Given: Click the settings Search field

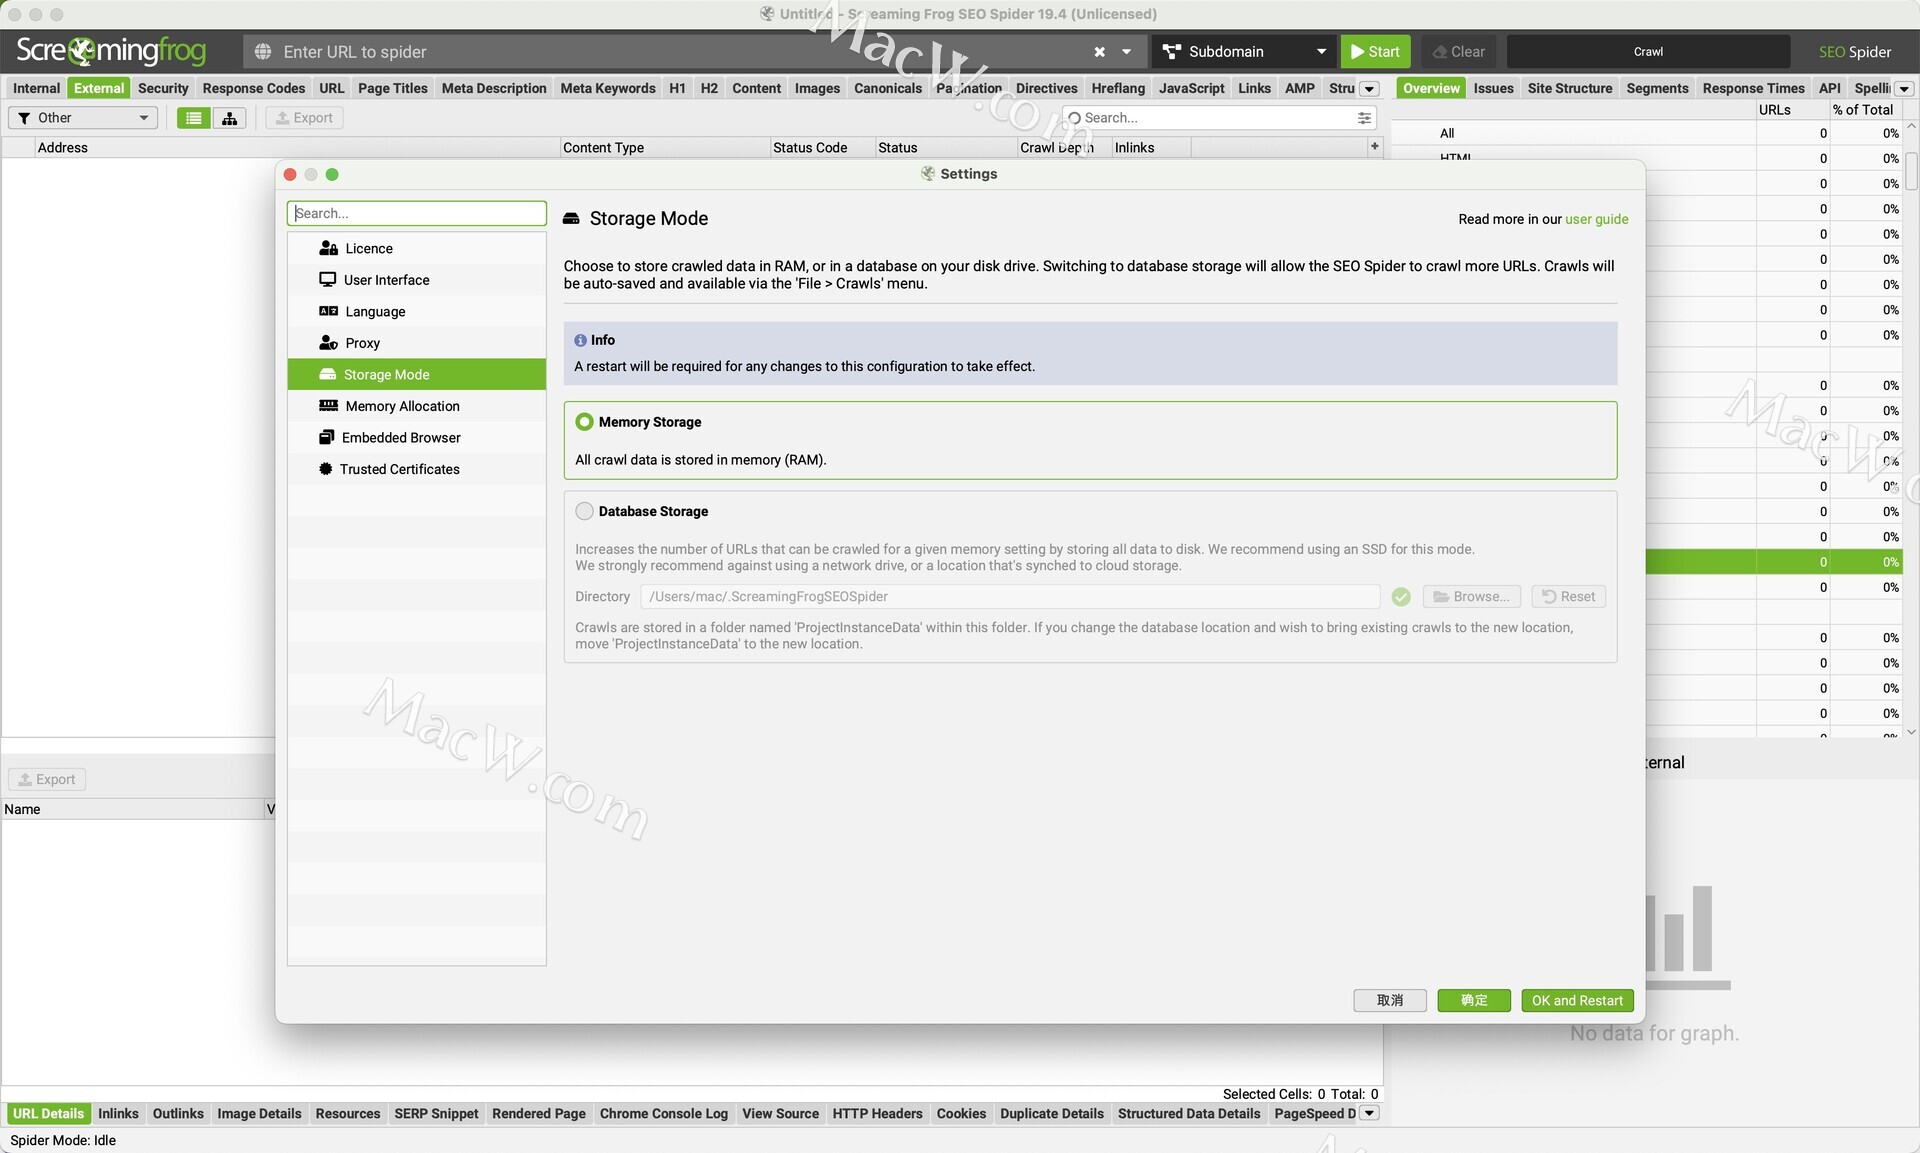Looking at the screenshot, I should pos(417,213).
